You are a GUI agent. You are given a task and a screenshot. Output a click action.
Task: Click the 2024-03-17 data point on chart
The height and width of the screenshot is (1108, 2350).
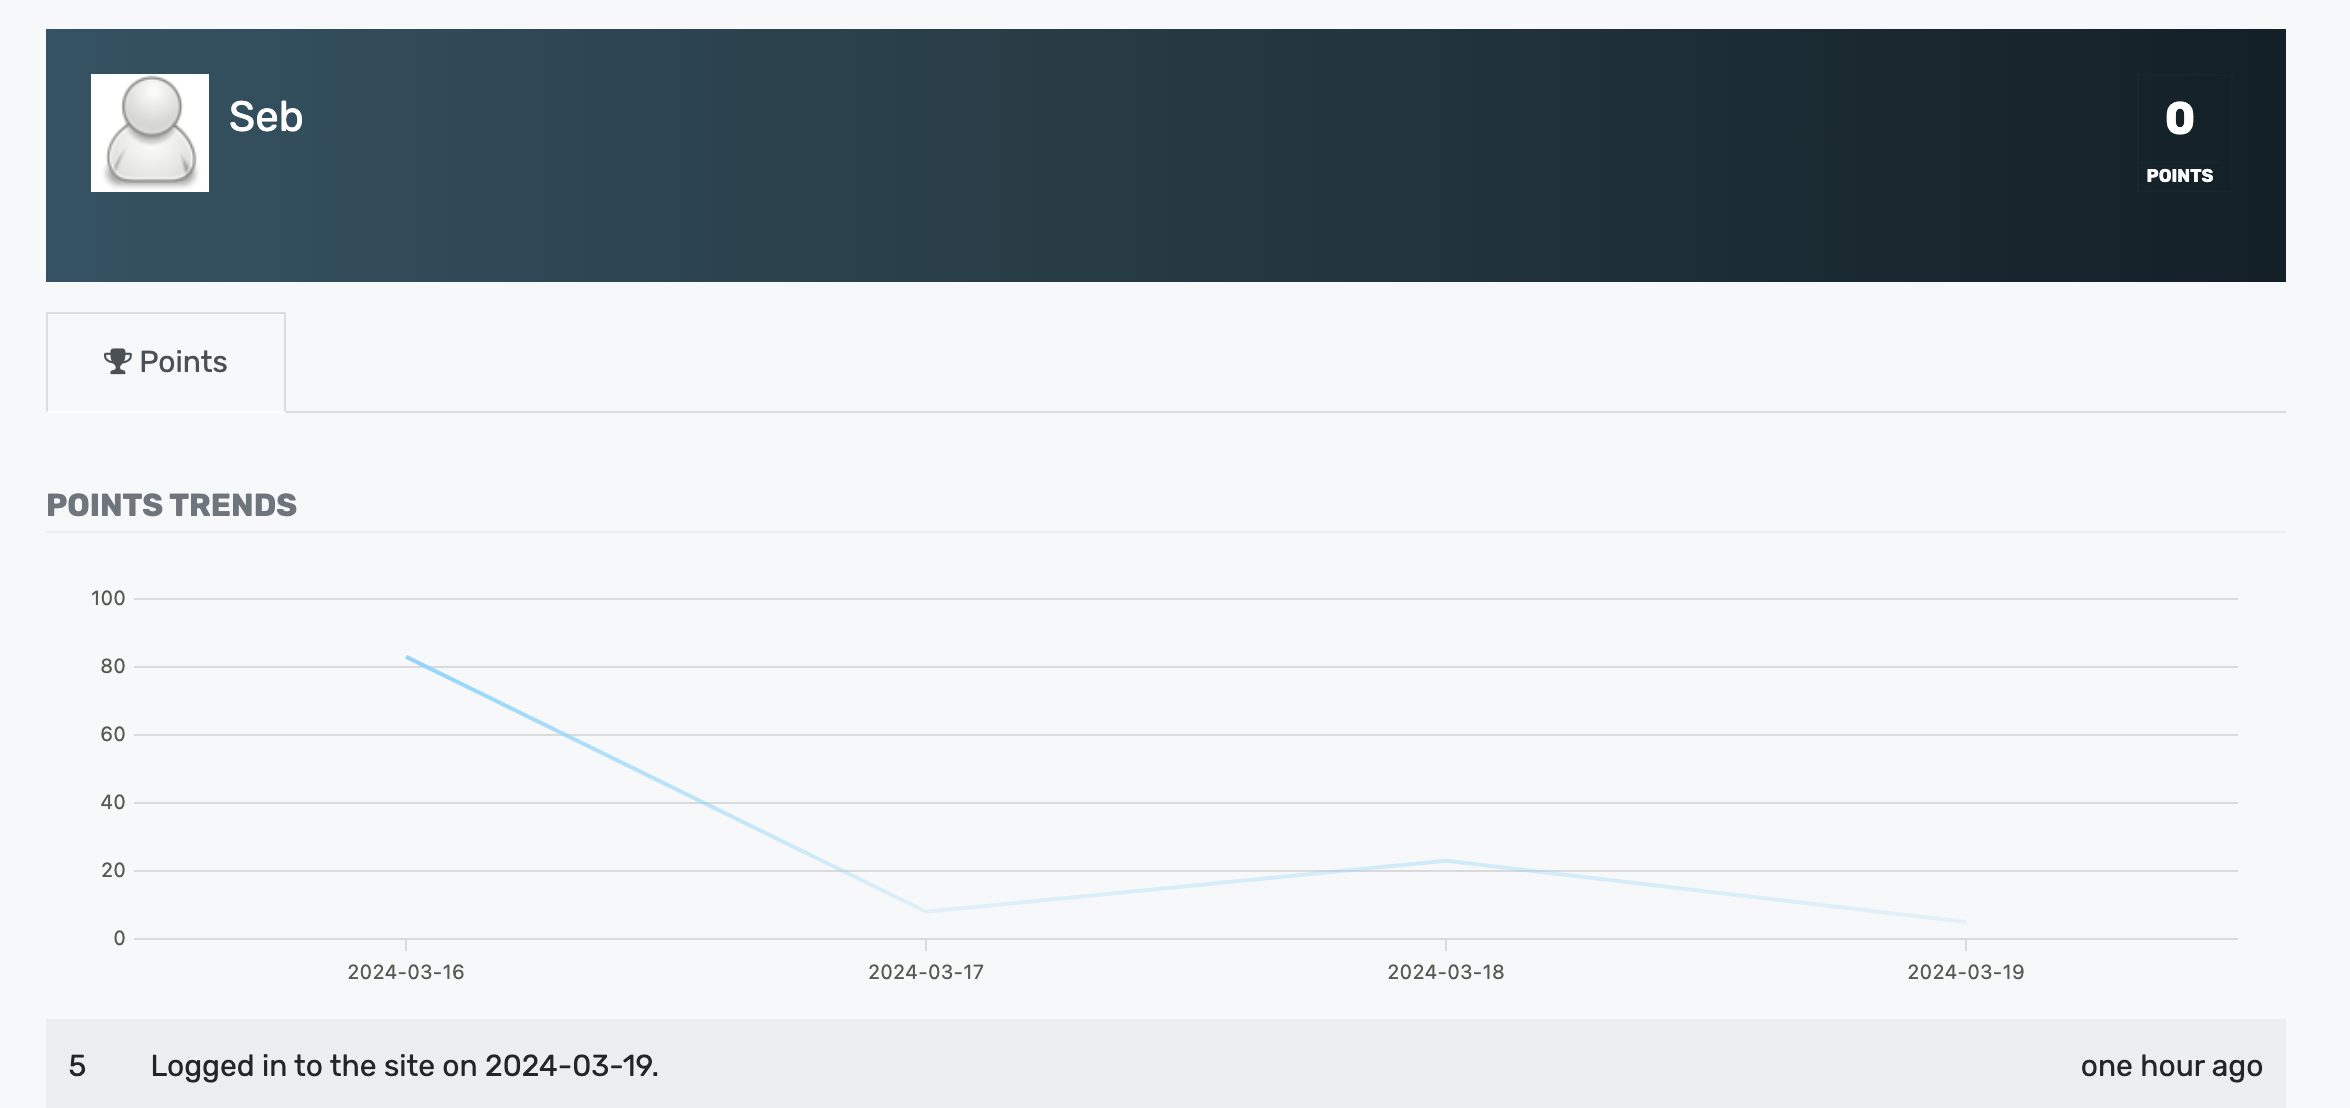click(x=926, y=911)
